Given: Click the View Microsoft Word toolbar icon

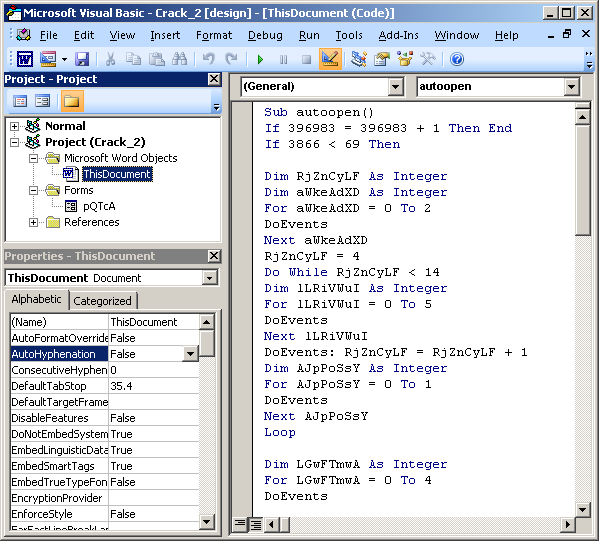Looking at the screenshot, I should (25, 59).
